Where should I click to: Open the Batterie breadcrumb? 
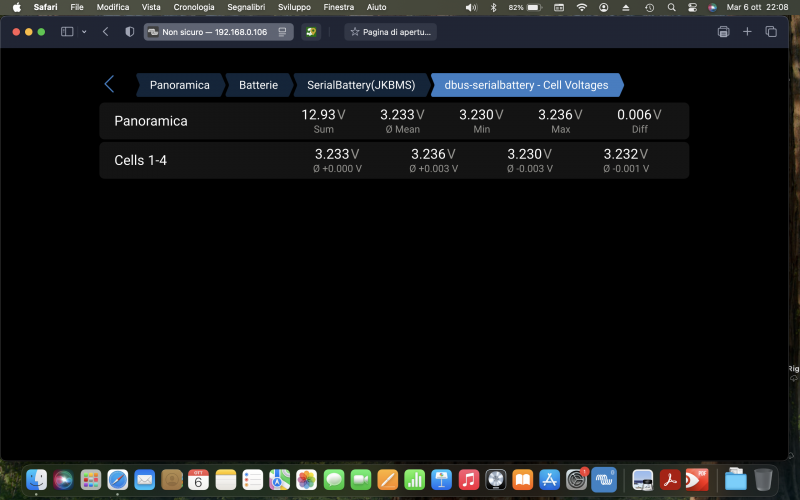click(x=259, y=85)
